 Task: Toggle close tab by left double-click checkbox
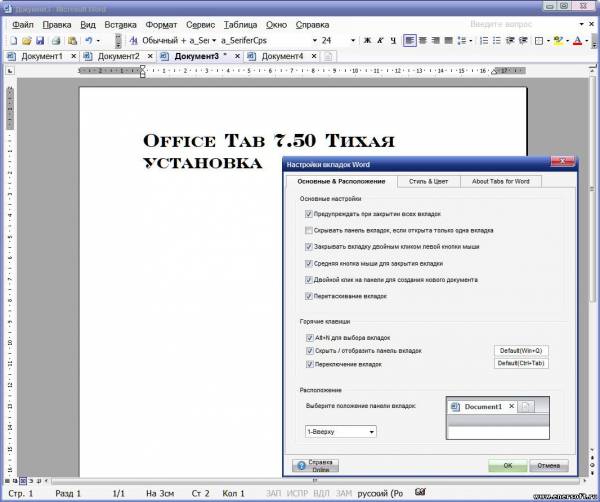tap(309, 247)
